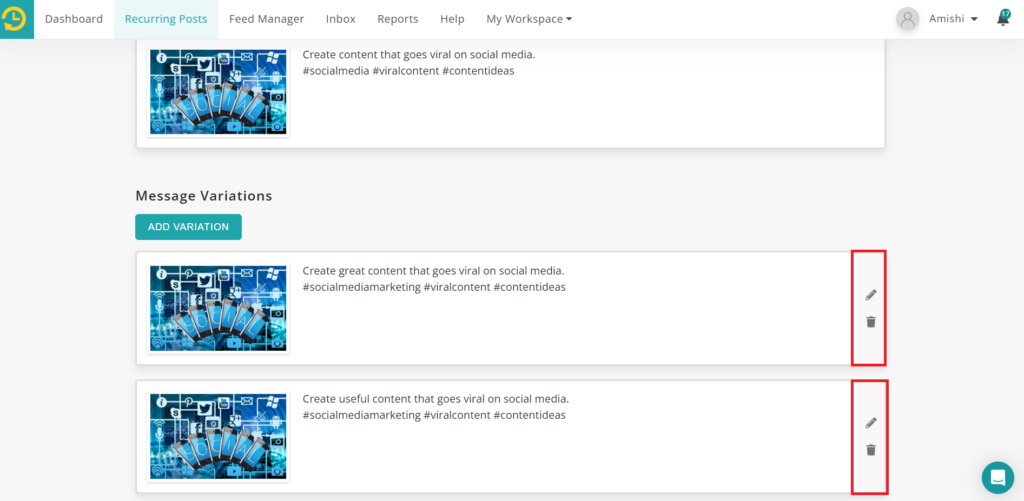The width and height of the screenshot is (1024, 501).
Task: Go to the Dashboard tab
Action: (x=74, y=19)
